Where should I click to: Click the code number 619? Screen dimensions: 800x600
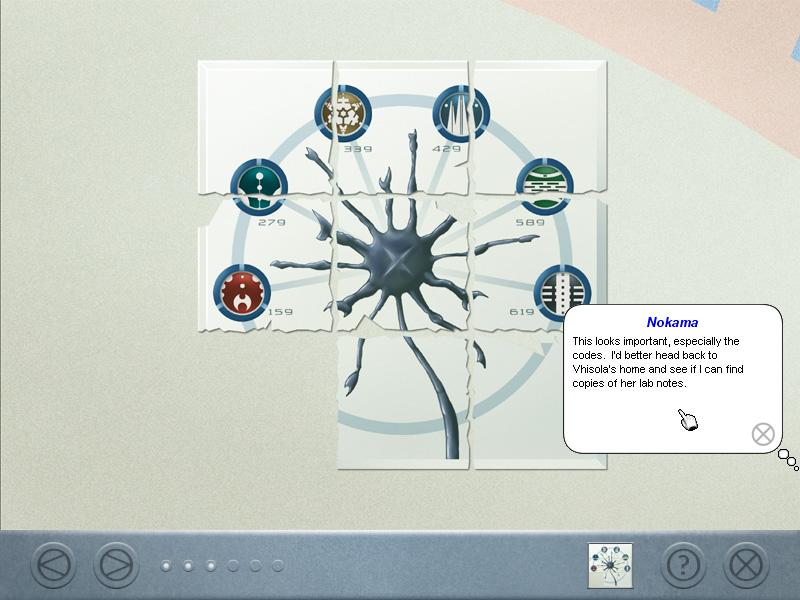522,312
